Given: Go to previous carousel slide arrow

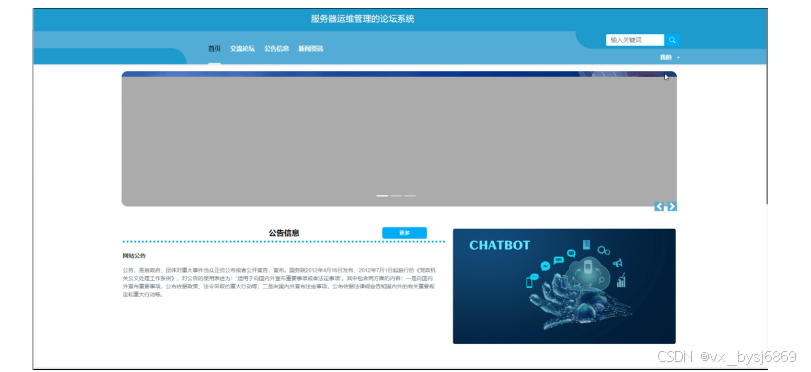Looking at the screenshot, I should point(659,206).
